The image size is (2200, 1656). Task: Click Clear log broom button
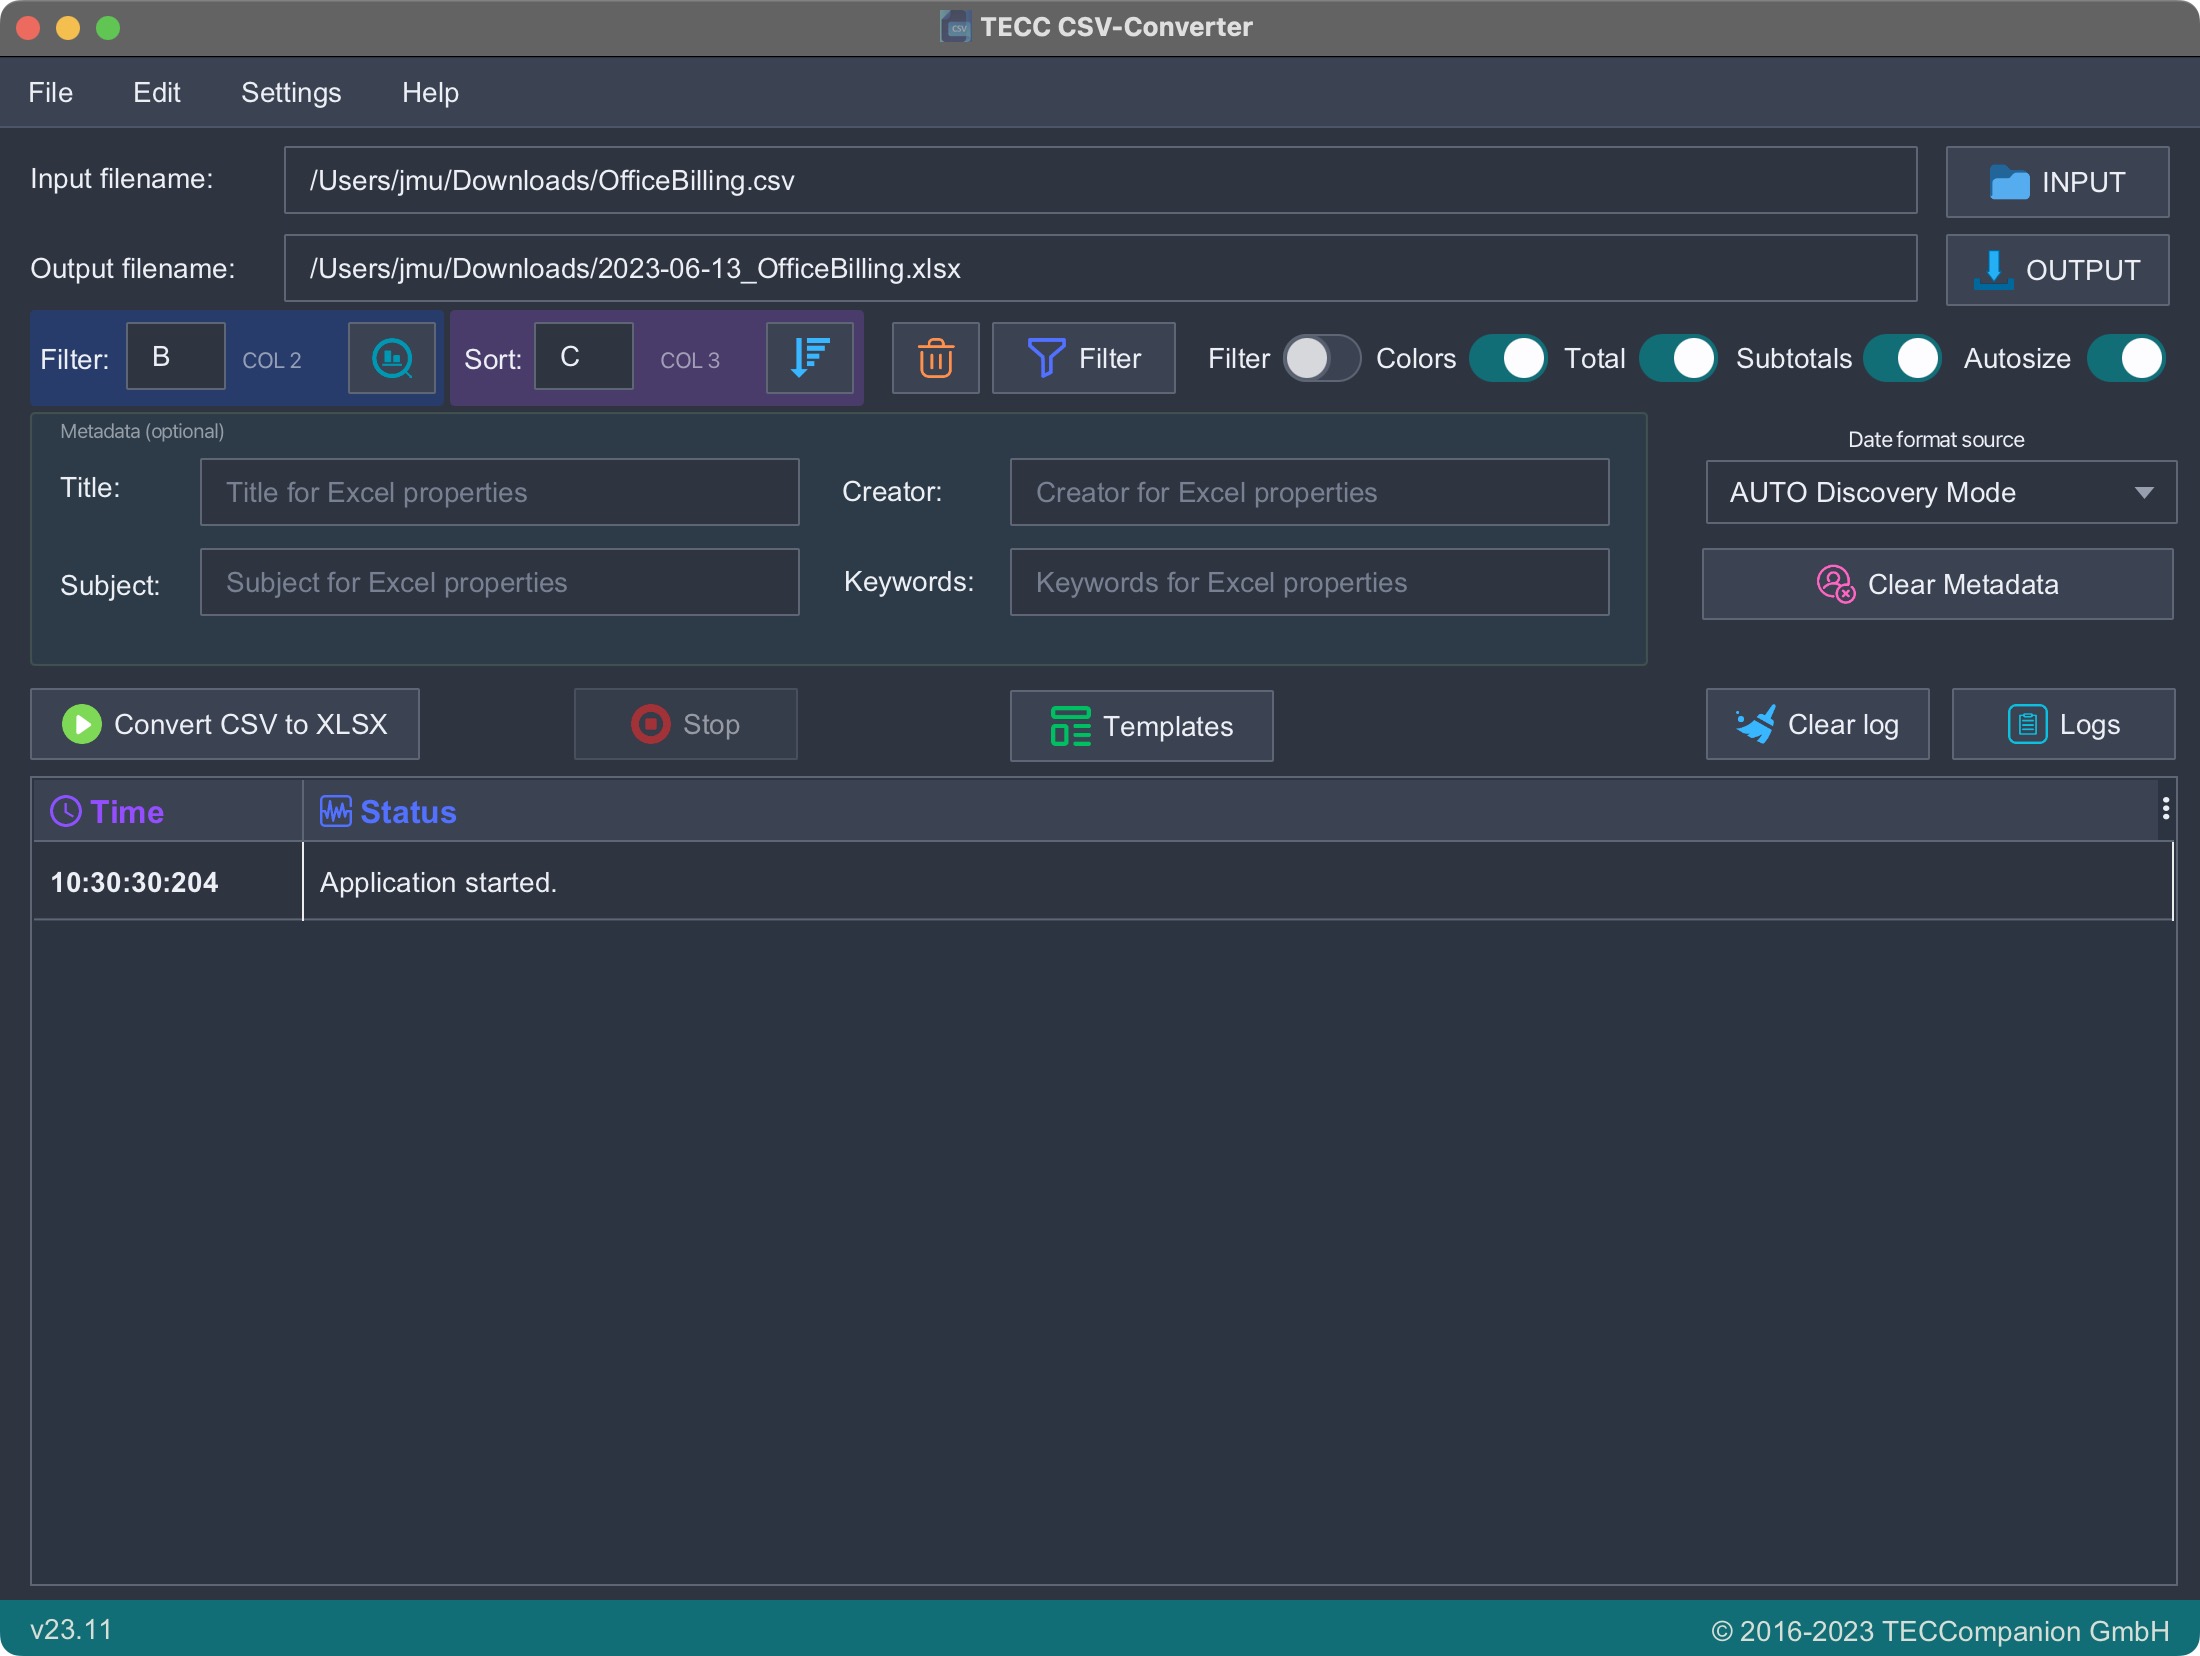(1816, 724)
